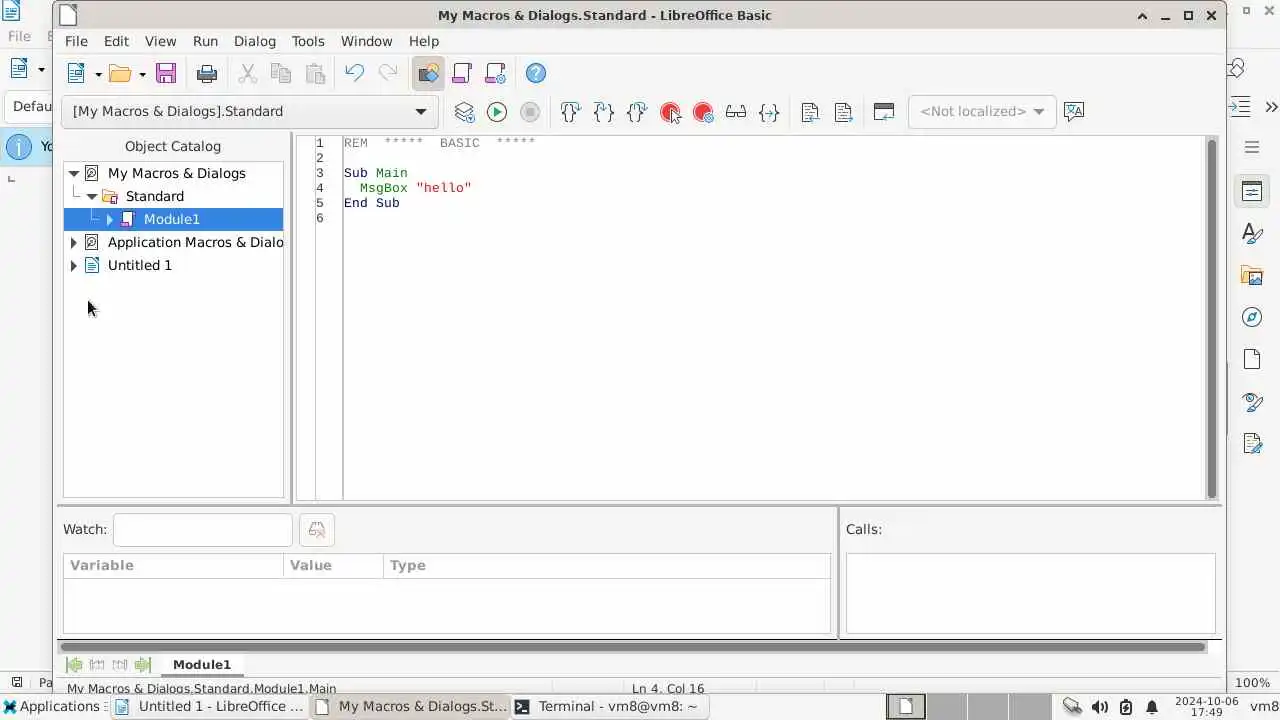This screenshot has height=720, width=1280.
Task: Click the Print icon
Action: click(x=207, y=73)
